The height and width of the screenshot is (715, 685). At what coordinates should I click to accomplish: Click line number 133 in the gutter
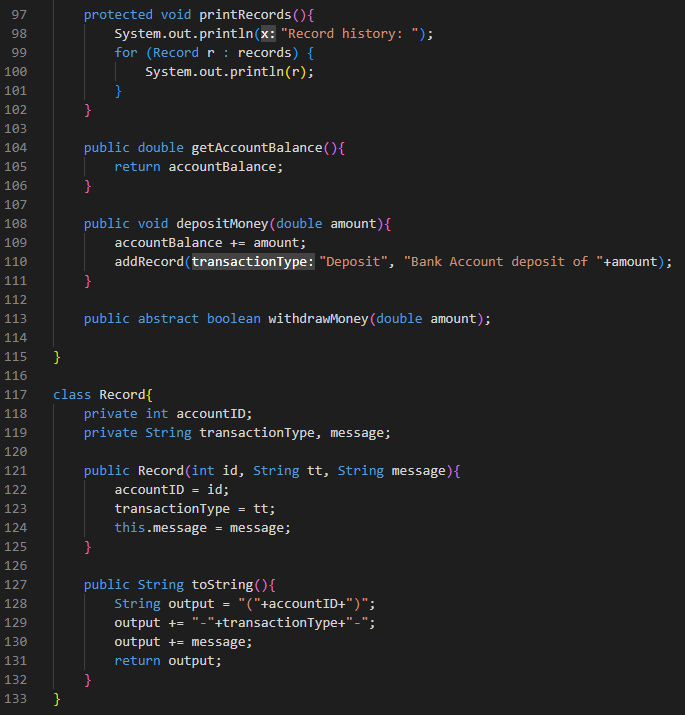(x=16, y=699)
